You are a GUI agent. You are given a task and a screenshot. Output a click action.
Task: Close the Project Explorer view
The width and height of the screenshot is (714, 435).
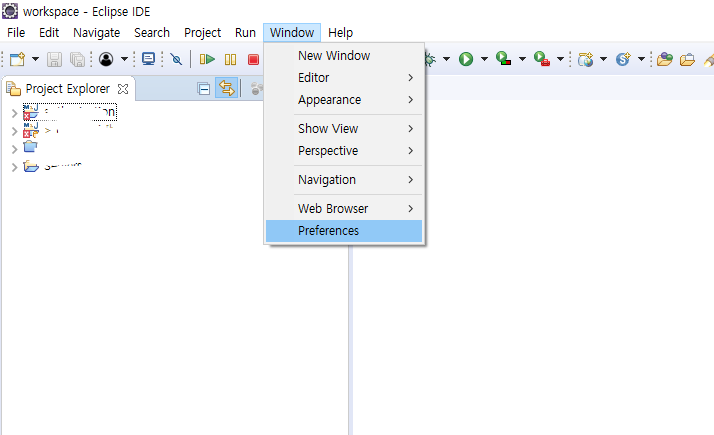[x=123, y=89]
